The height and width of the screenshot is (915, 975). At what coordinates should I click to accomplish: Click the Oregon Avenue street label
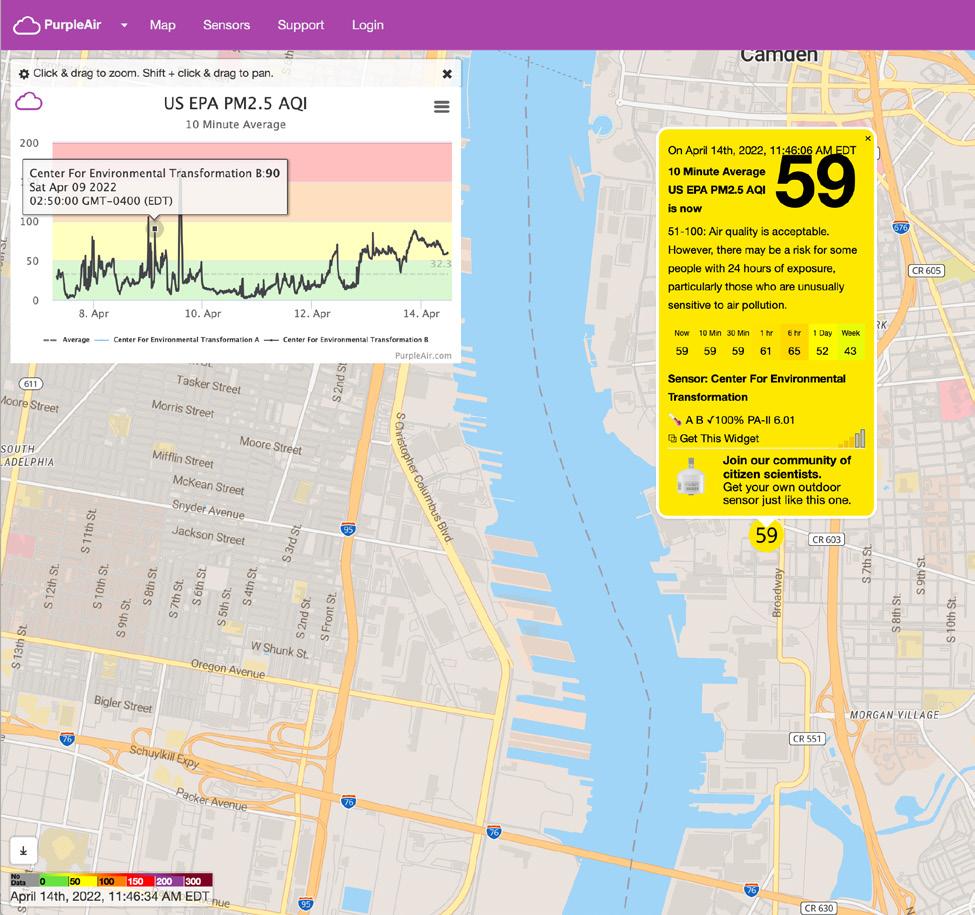tap(228, 669)
